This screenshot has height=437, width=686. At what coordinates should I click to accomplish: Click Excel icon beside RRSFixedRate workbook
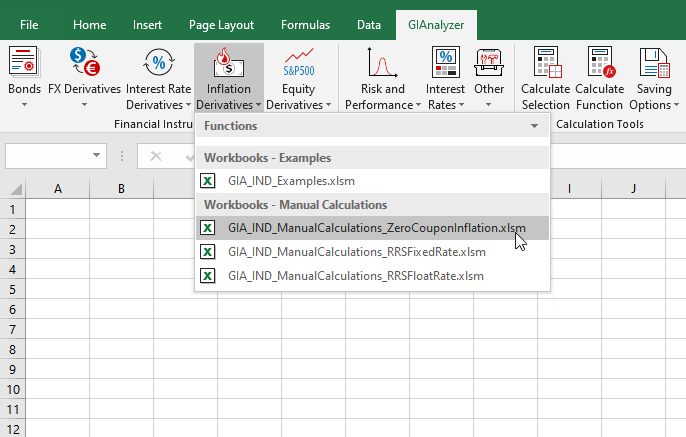point(208,252)
